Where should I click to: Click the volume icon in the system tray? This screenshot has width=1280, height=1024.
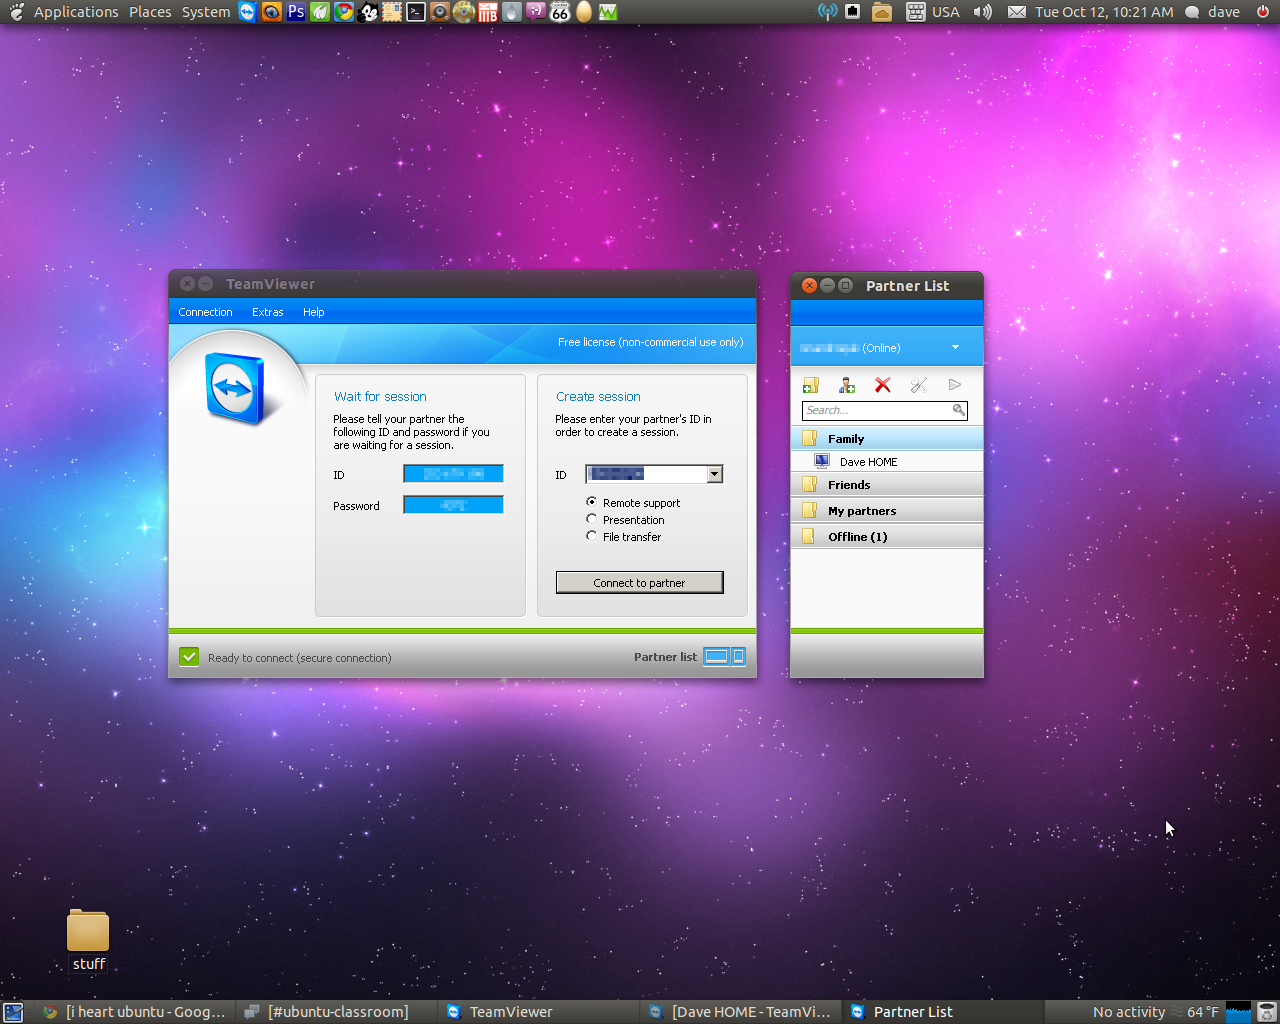[x=983, y=12]
